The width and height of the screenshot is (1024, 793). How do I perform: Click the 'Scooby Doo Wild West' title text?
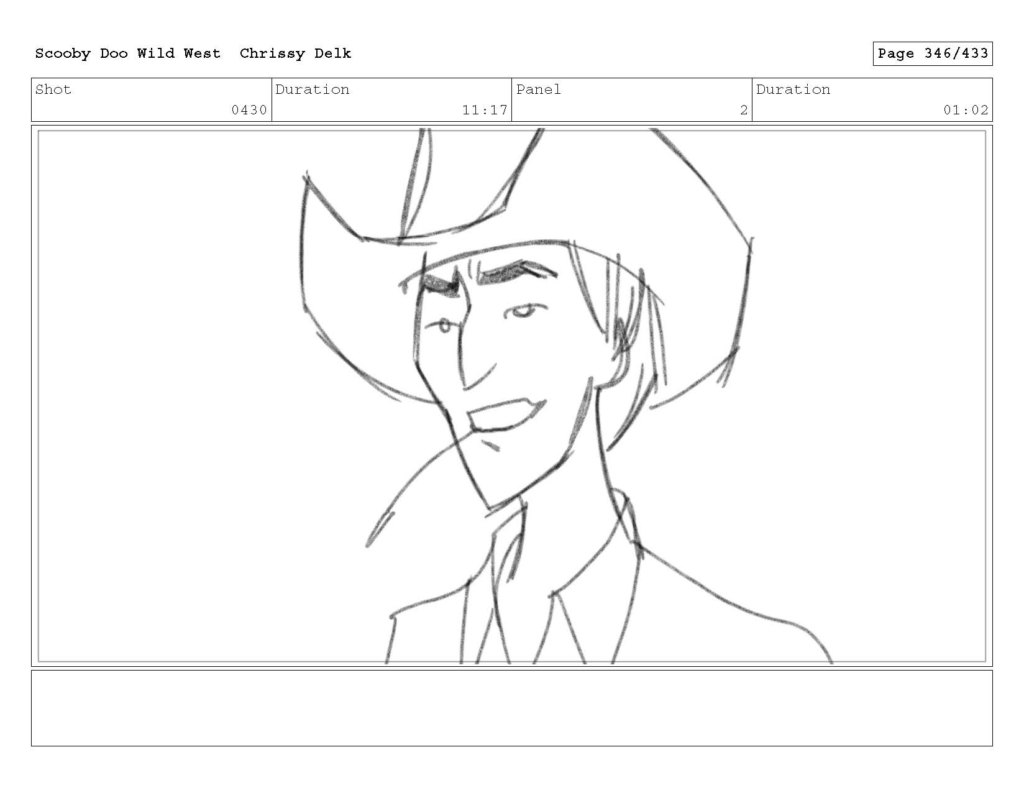pyautogui.click(x=127, y=54)
